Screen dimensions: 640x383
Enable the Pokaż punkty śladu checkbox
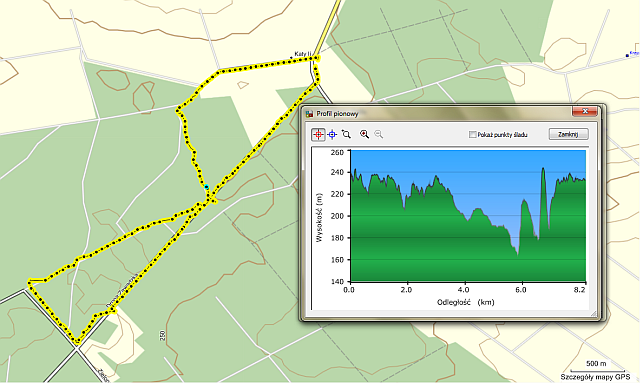[472, 134]
